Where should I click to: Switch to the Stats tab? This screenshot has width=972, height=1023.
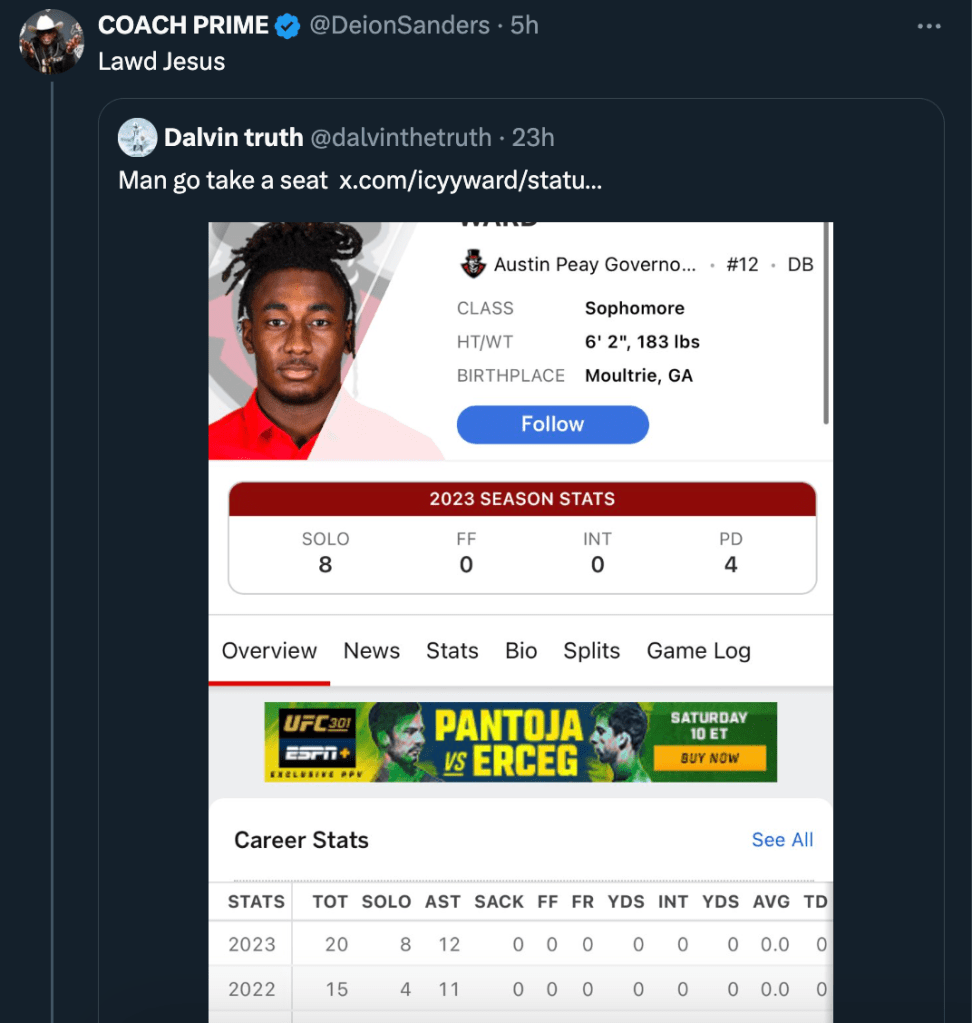pos(452,651)
